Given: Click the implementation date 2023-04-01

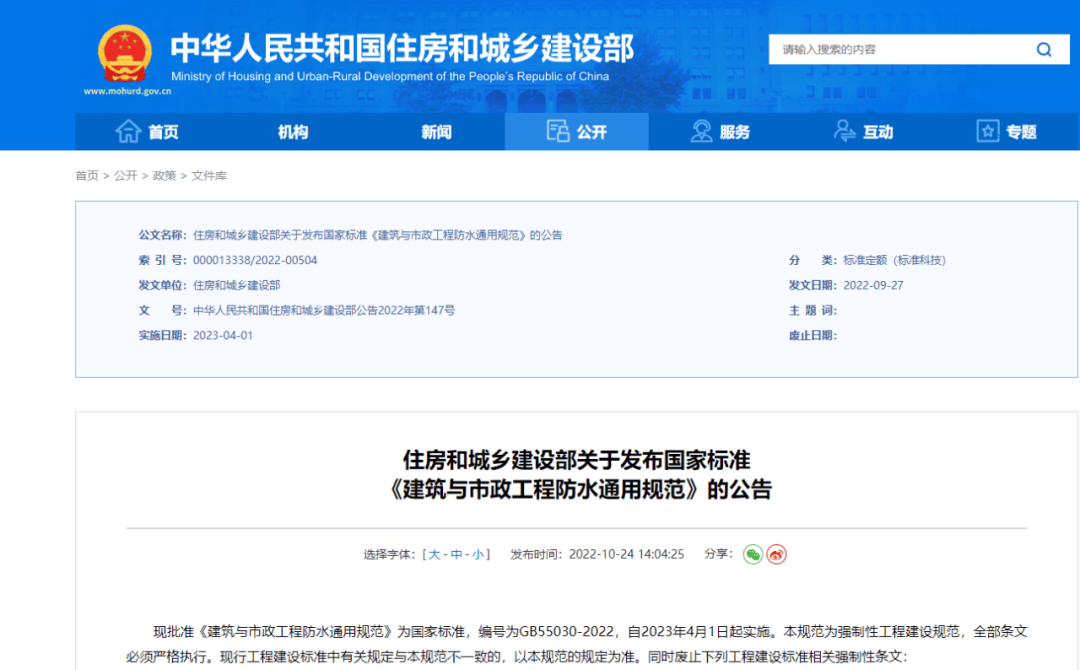Looking at the screenshot, I should (x=222, y=335).
